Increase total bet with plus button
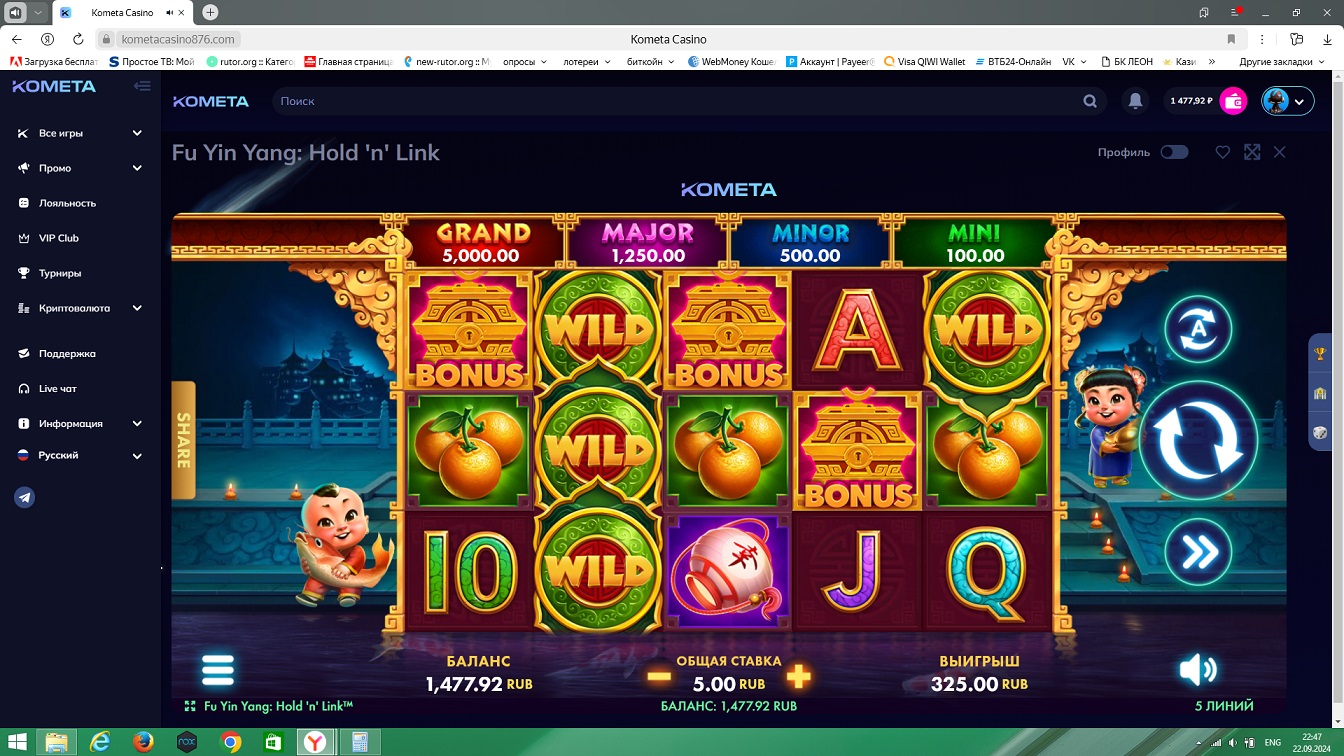Screen dimensions: 1344x756 click(798, 676)
